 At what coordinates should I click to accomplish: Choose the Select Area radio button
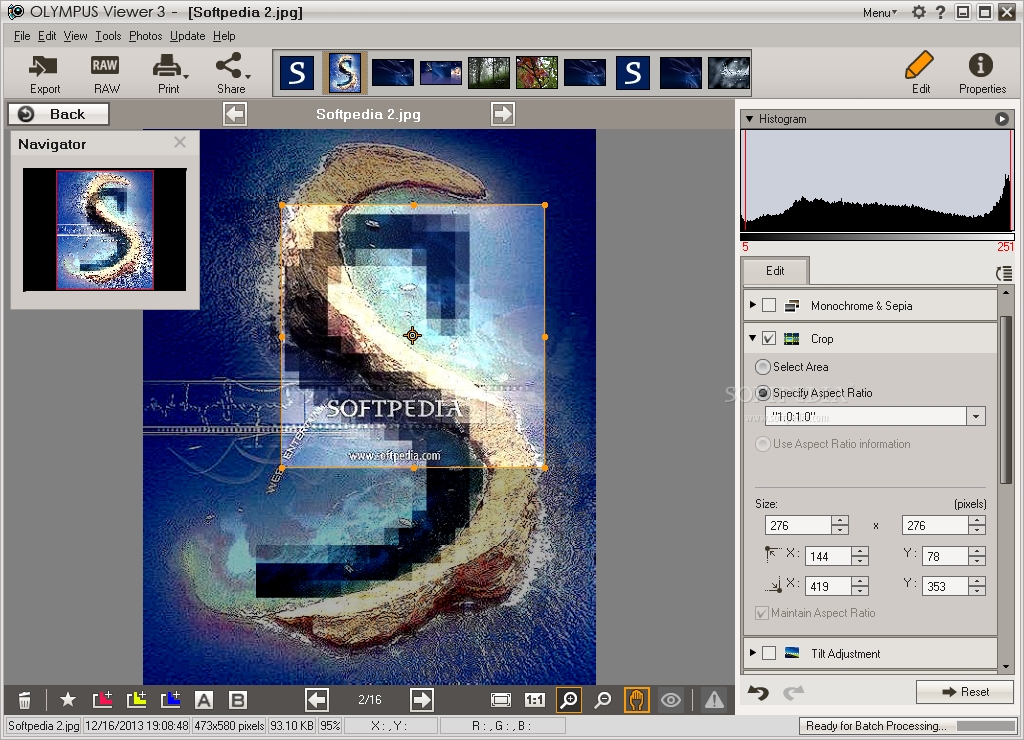pos(762,367)
